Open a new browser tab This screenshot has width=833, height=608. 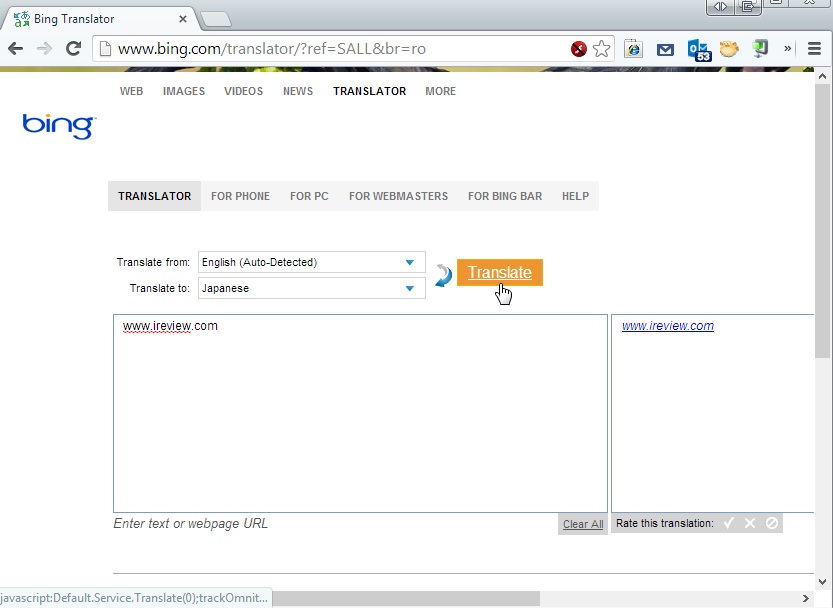[x=216, y=20]
